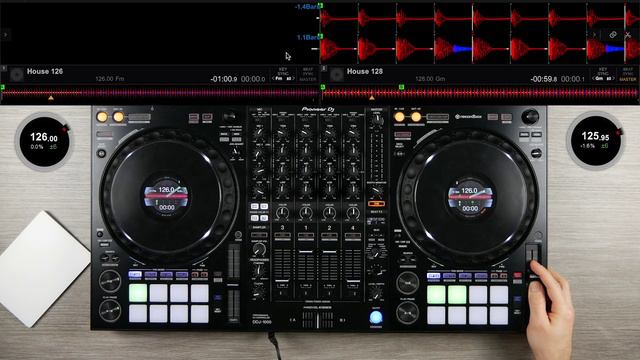Image resolution: width=640 pixels, height=360 pixels.
Task: Click deck 1 remaining time -01:00.9
Action: click(x=224, y=79)
